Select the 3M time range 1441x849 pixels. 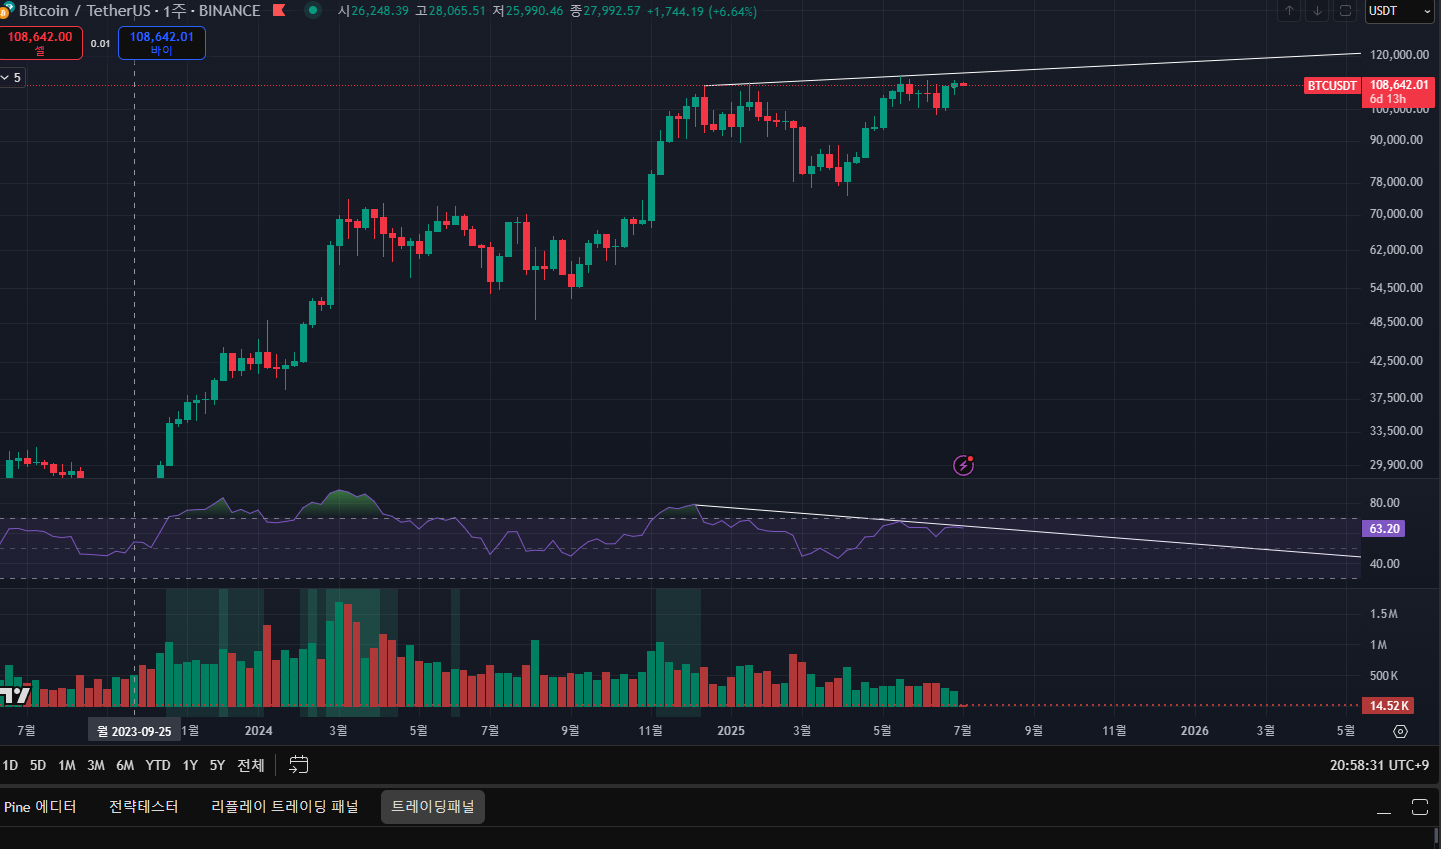pyautogui.click(x=96, y=765)
